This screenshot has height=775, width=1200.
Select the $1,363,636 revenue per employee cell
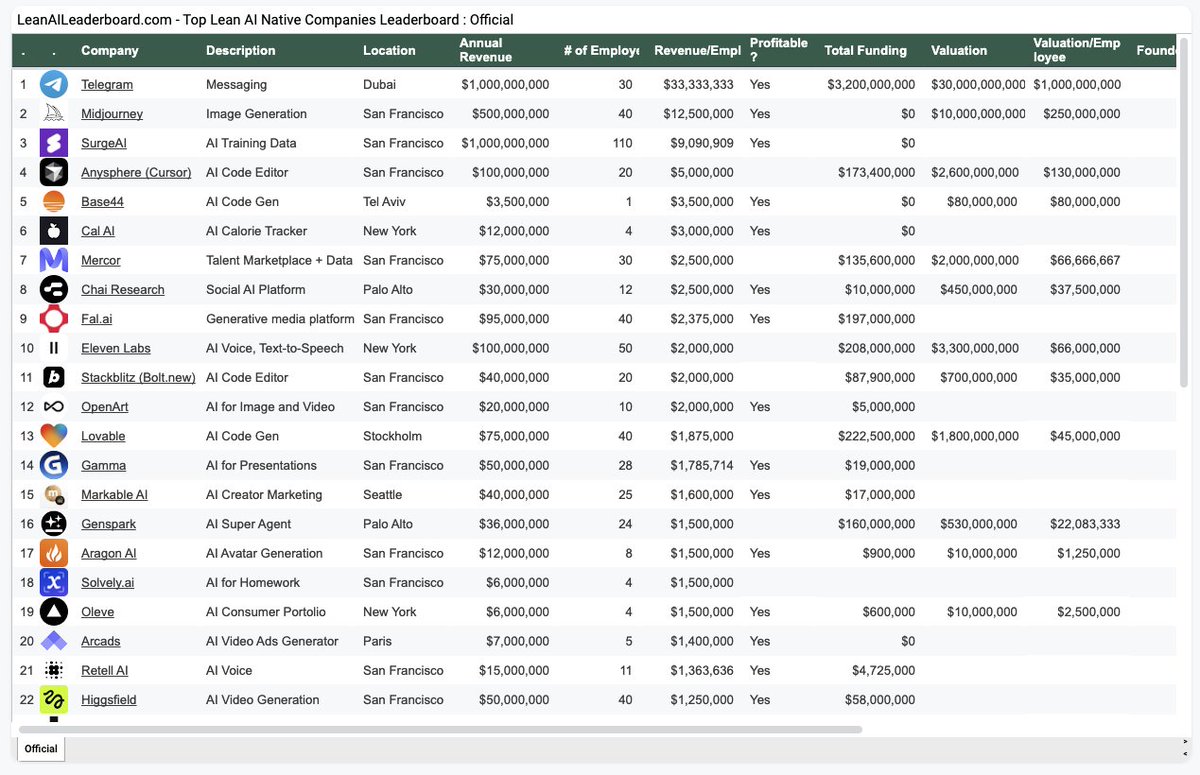[702, 671]
